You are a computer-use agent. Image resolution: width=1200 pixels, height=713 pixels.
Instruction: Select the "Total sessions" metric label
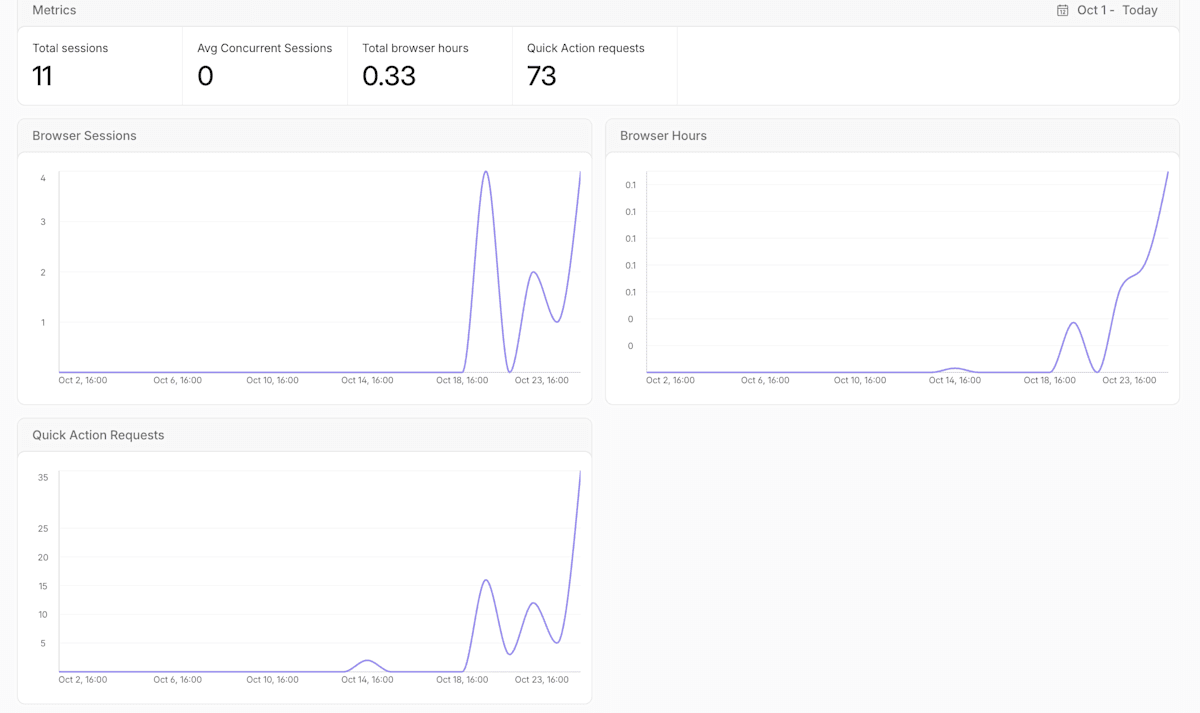click(x=70, y=48)
